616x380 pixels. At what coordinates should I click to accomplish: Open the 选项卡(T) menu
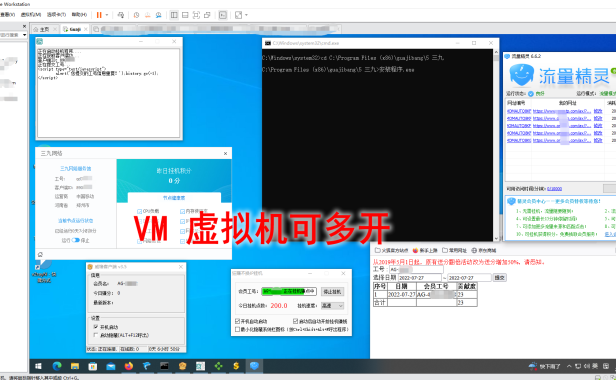[57, 15]
